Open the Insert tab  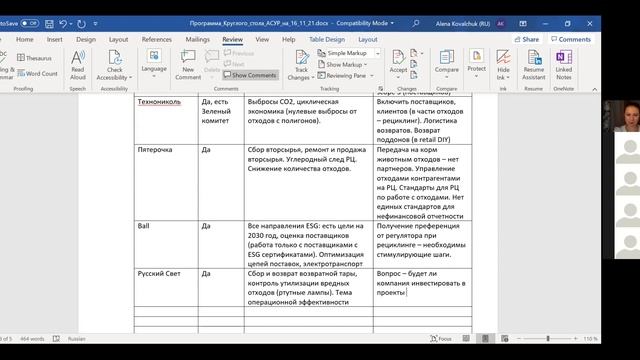[55, 40]
